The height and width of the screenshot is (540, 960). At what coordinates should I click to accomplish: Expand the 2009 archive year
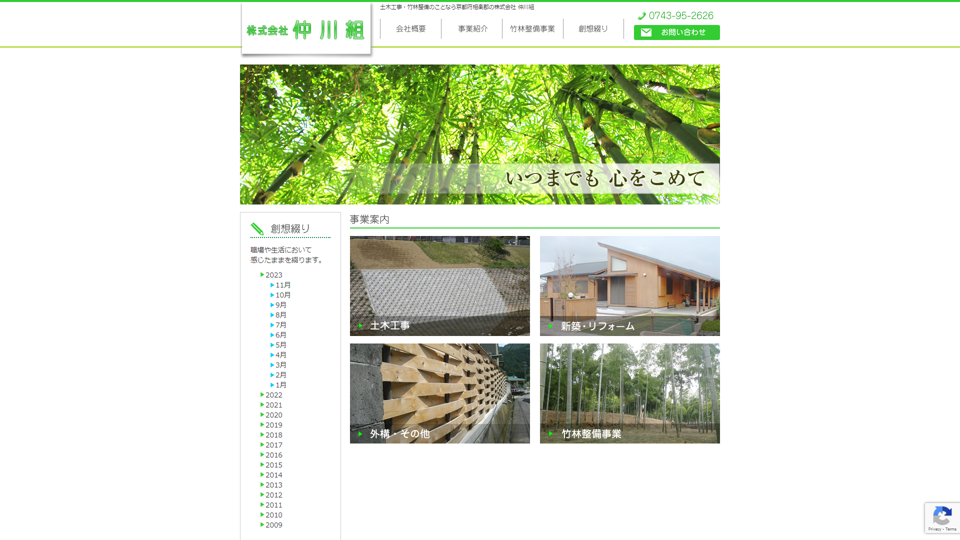(x=262, y=525)
